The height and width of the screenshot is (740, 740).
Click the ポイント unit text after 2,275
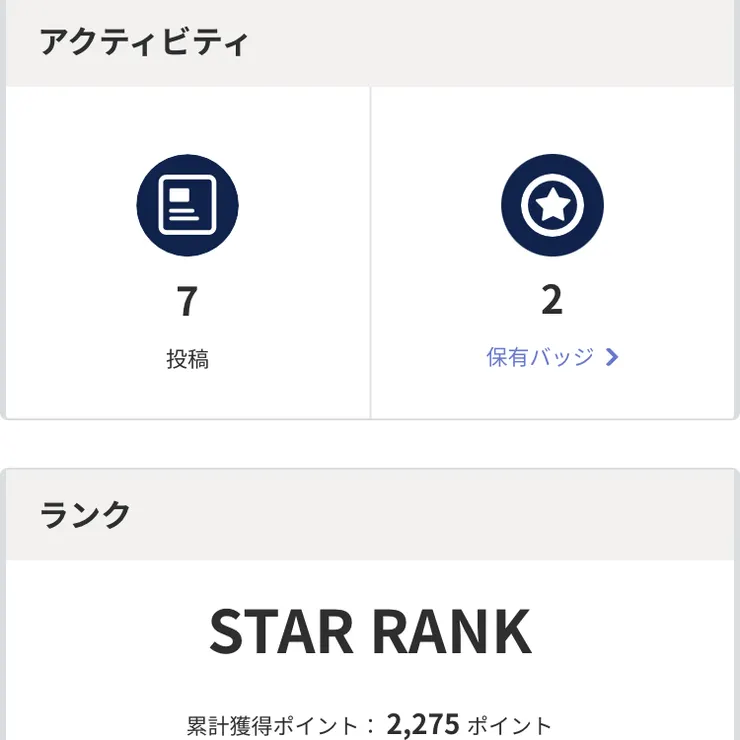pyautogui.click(x=510, y=725)
